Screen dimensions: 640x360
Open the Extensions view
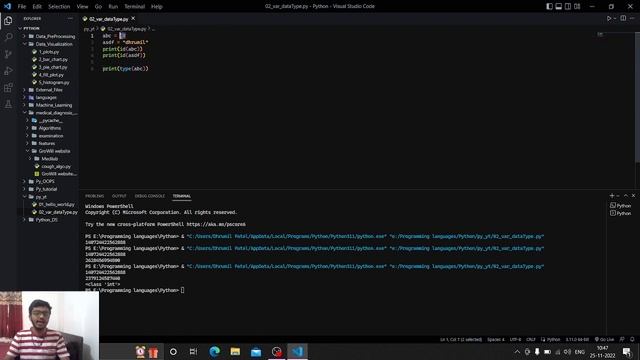click(8, 87)
